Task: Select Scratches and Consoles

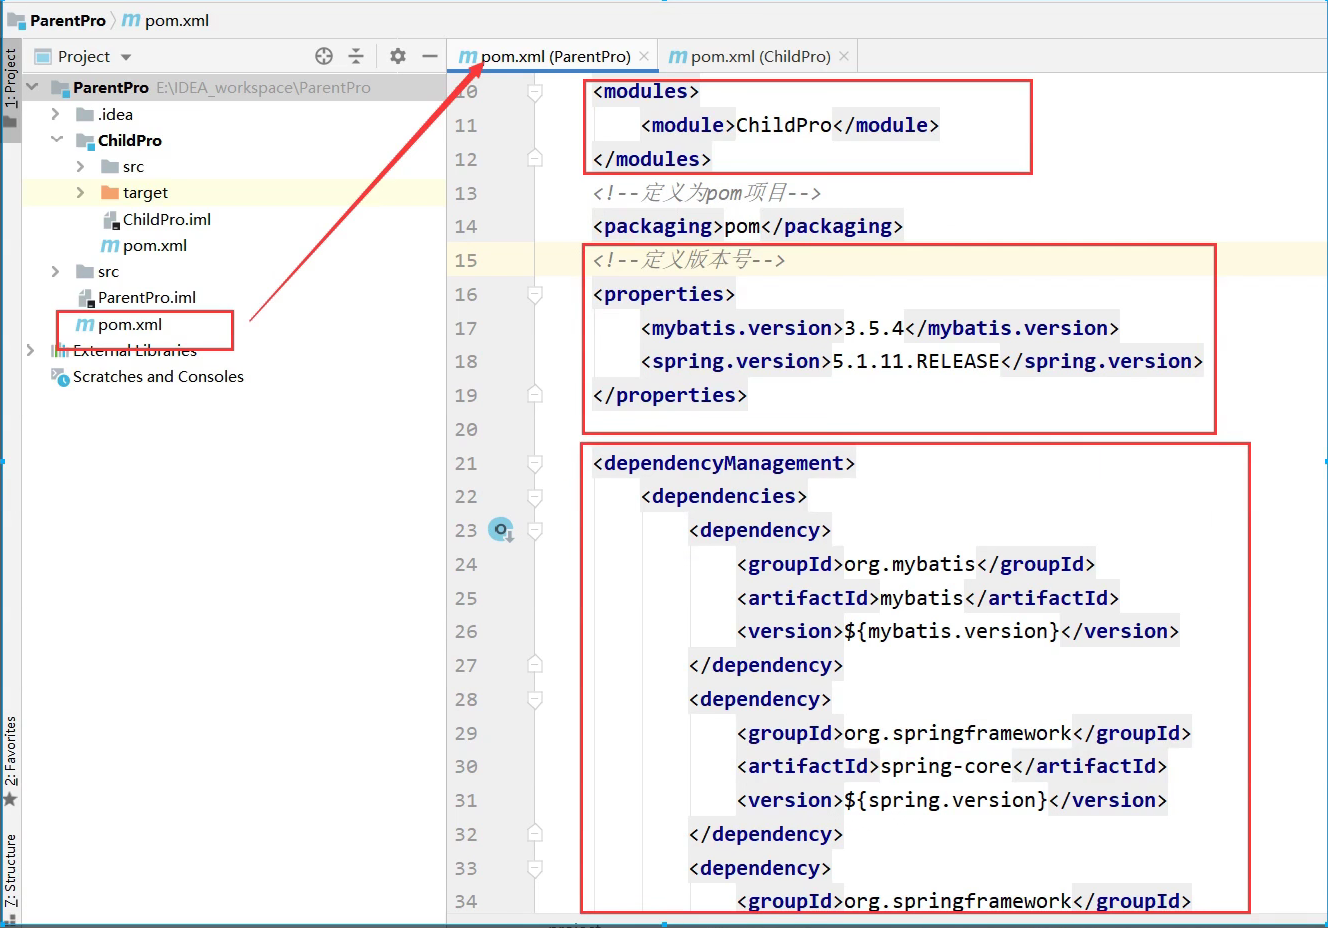Action: (148, 376)
